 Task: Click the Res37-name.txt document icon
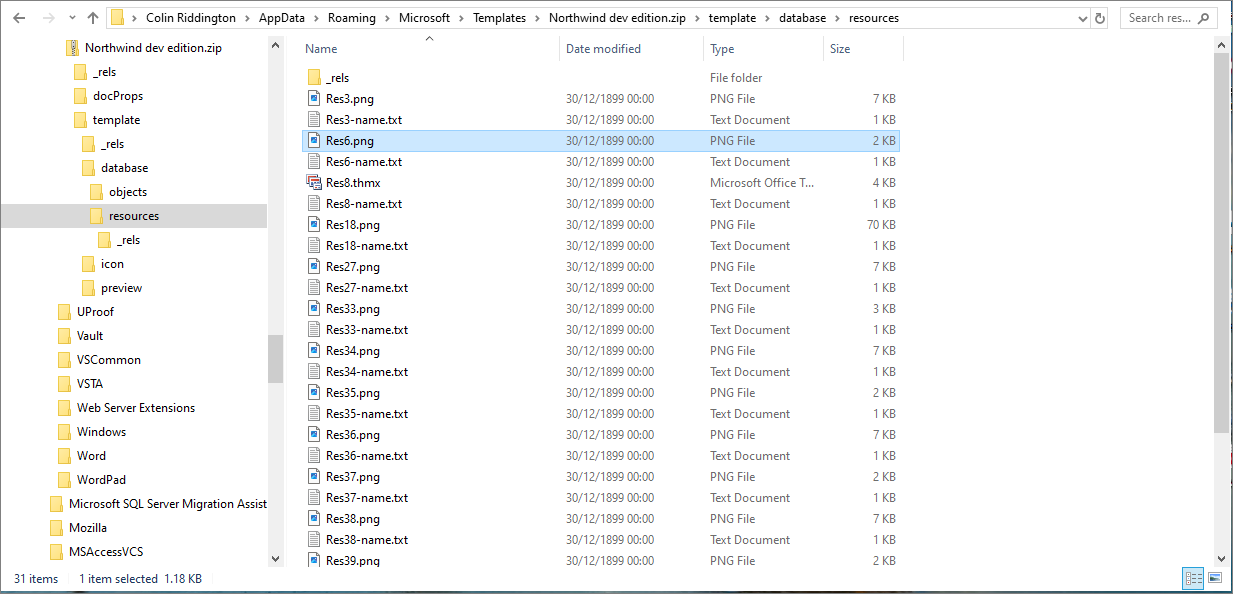click(x=314, y=498)
